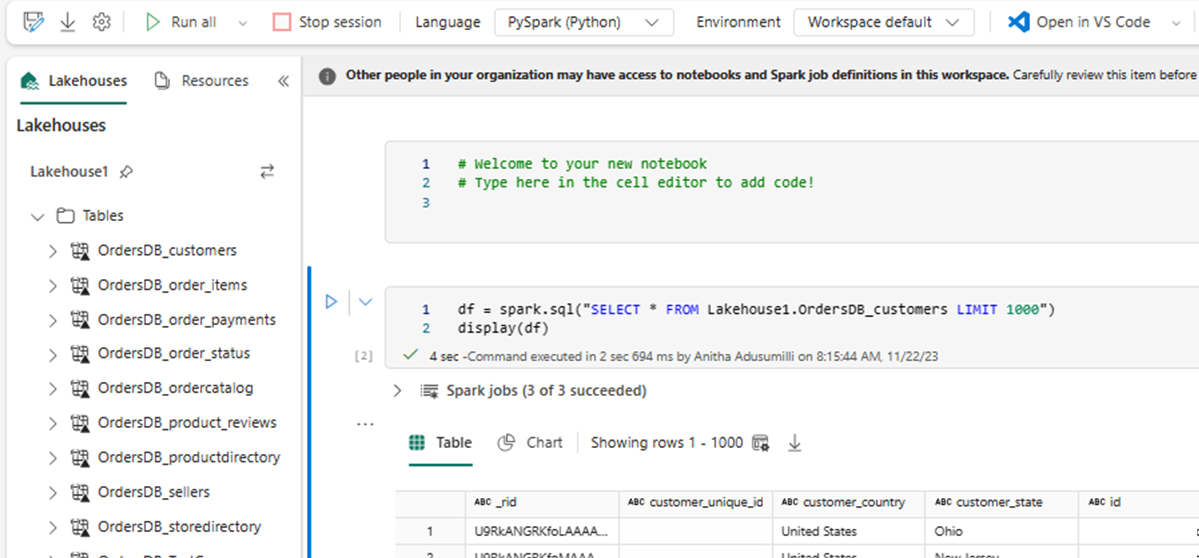Select OrdersDB_order_items in the tree

pyautogui.click(x=173, y=285)
